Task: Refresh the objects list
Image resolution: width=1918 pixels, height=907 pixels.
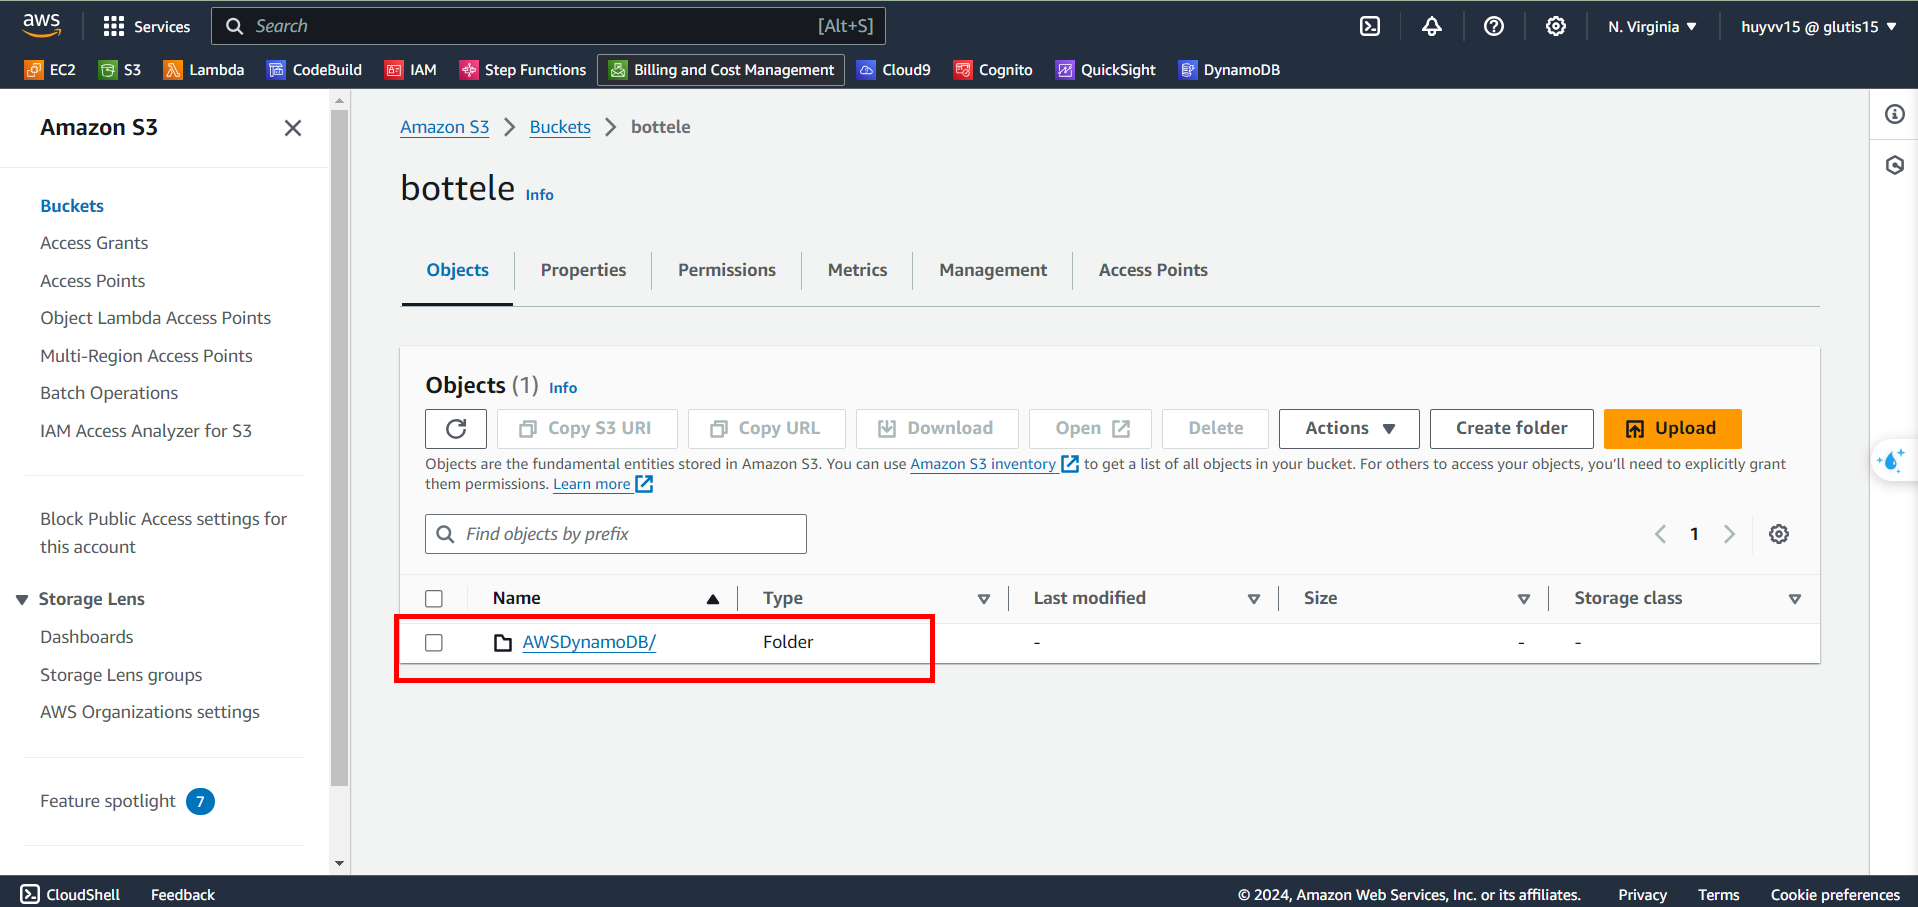Action: [456, 429]
